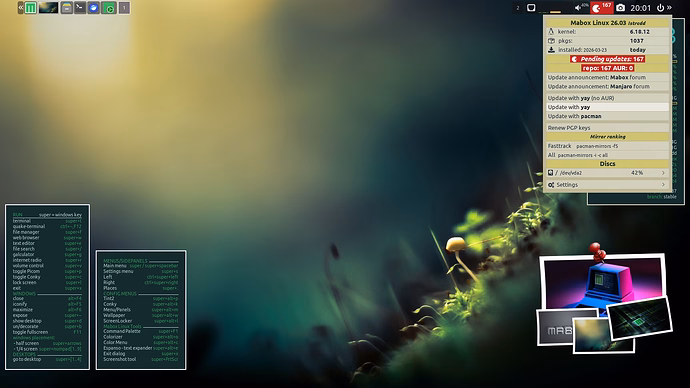Expand the /dev/vda2 disc submenu
690x388 pixels.
click(x=607, y=173)
